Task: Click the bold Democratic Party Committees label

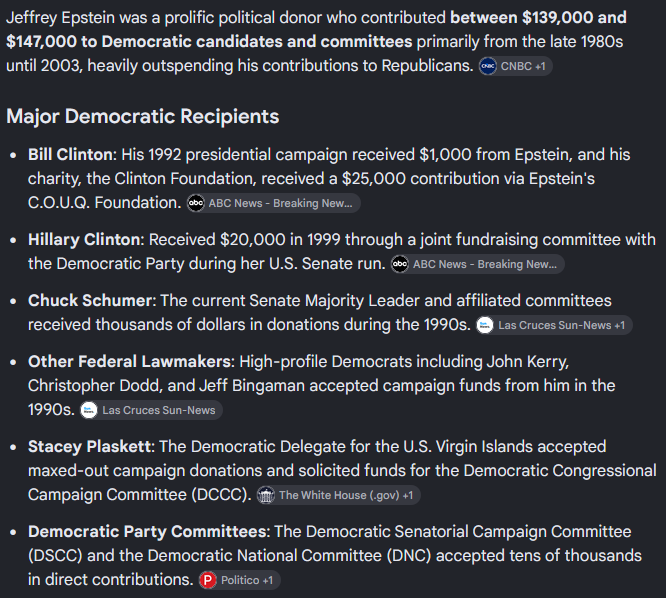Action: click(147, 532)
